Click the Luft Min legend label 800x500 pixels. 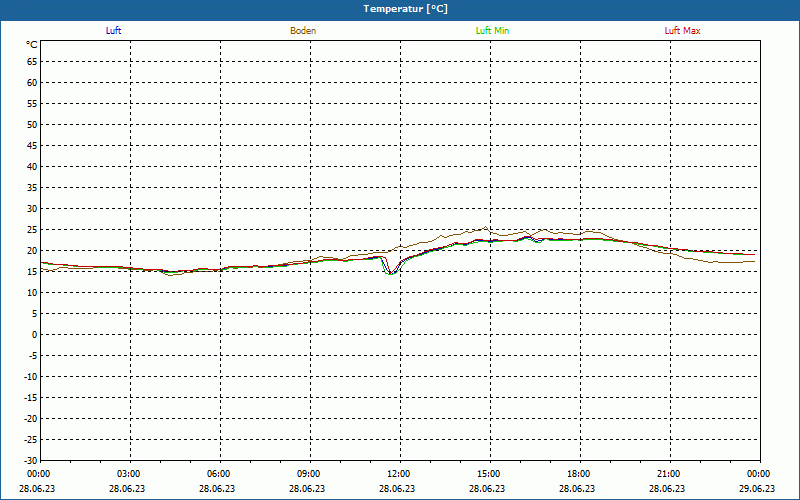tap(492, 31)
